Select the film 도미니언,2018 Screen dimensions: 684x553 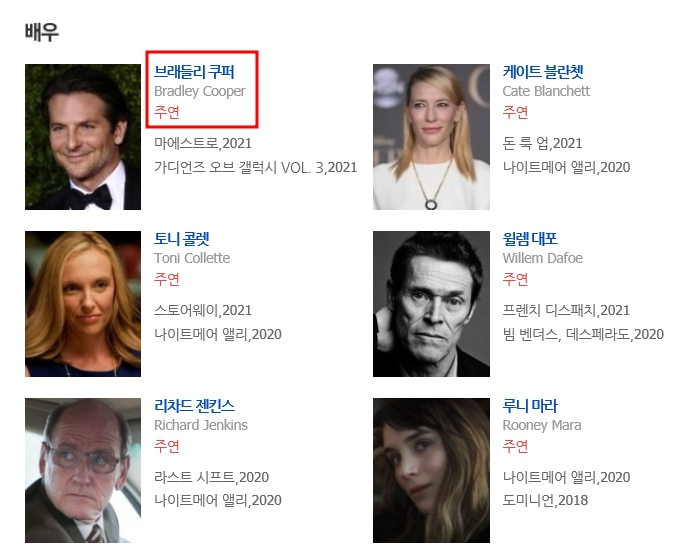coord(545,500)
